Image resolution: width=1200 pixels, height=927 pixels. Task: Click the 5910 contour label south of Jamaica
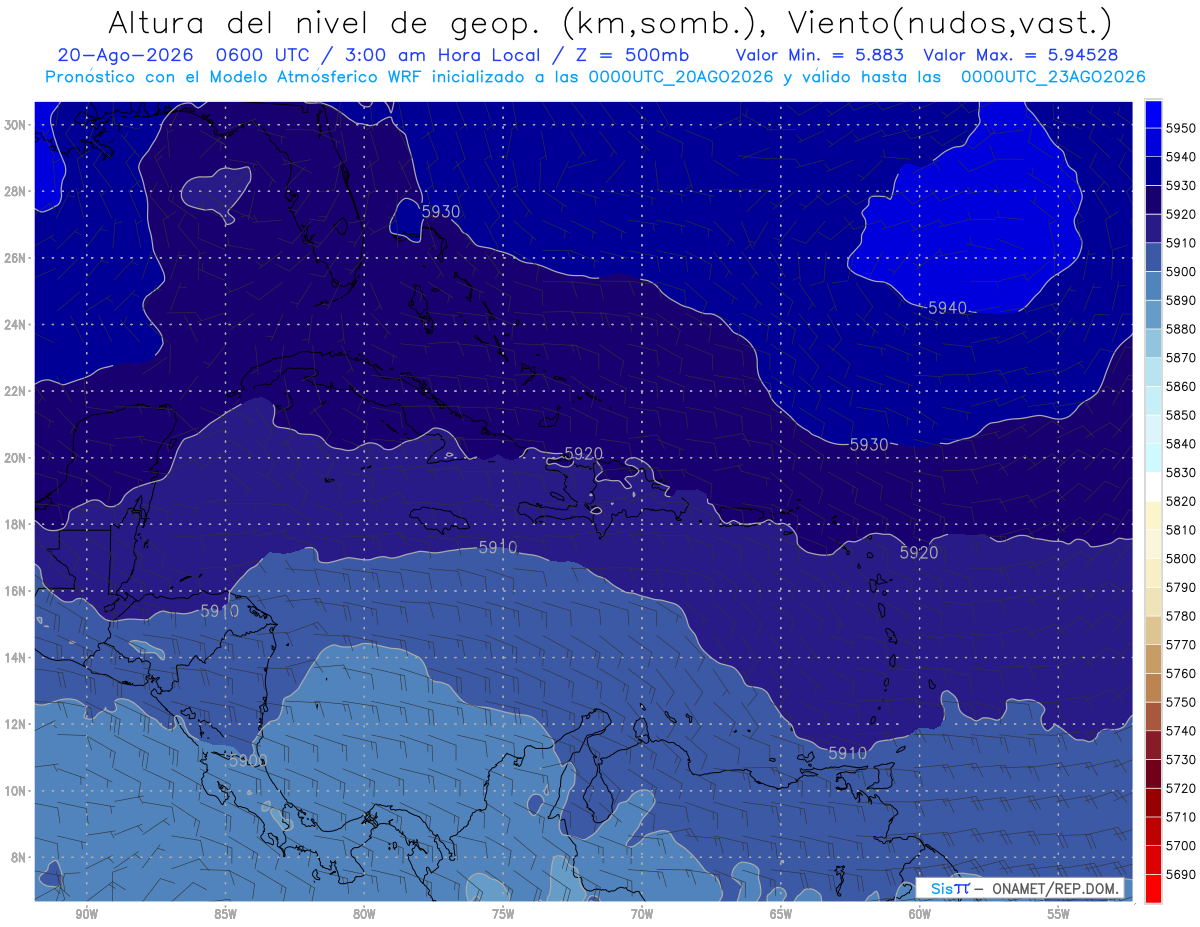click(498, 547)
